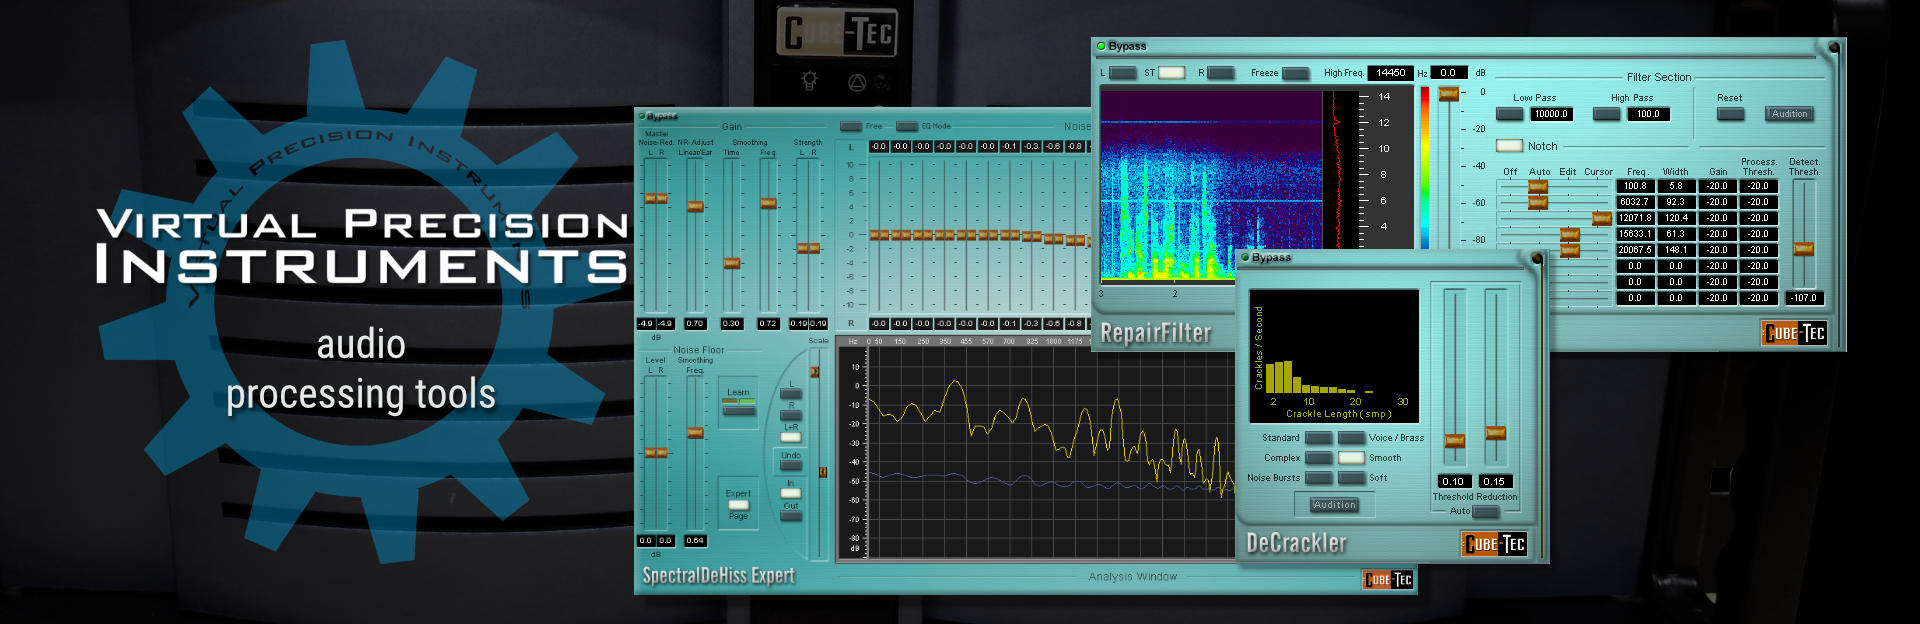Select the ST stereo channel button
Screen dimensions: 1920x624
(x=1171, y=73)
